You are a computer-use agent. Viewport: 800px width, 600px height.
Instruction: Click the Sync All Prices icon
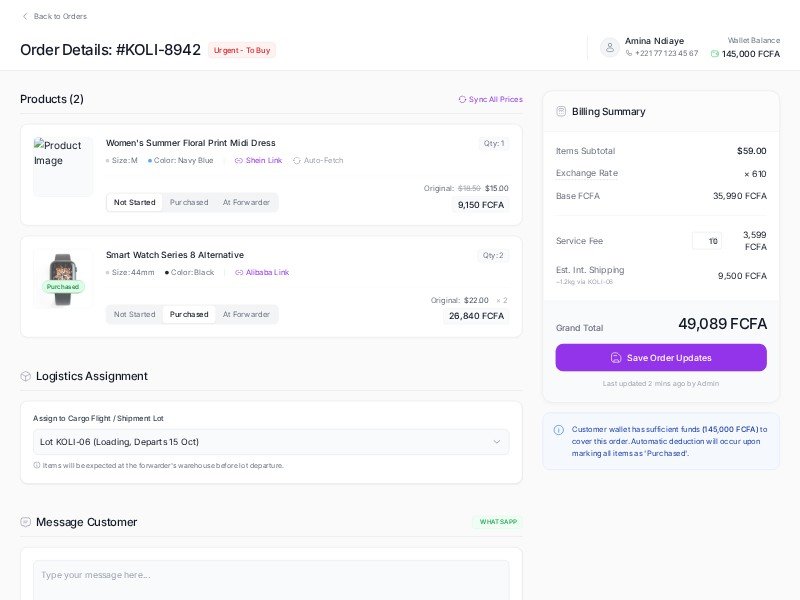click(462, 99)
